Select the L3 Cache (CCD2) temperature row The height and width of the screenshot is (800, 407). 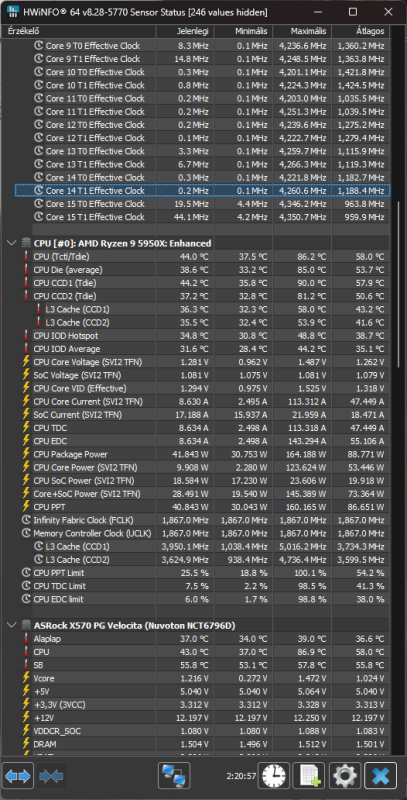click(202, 322)
